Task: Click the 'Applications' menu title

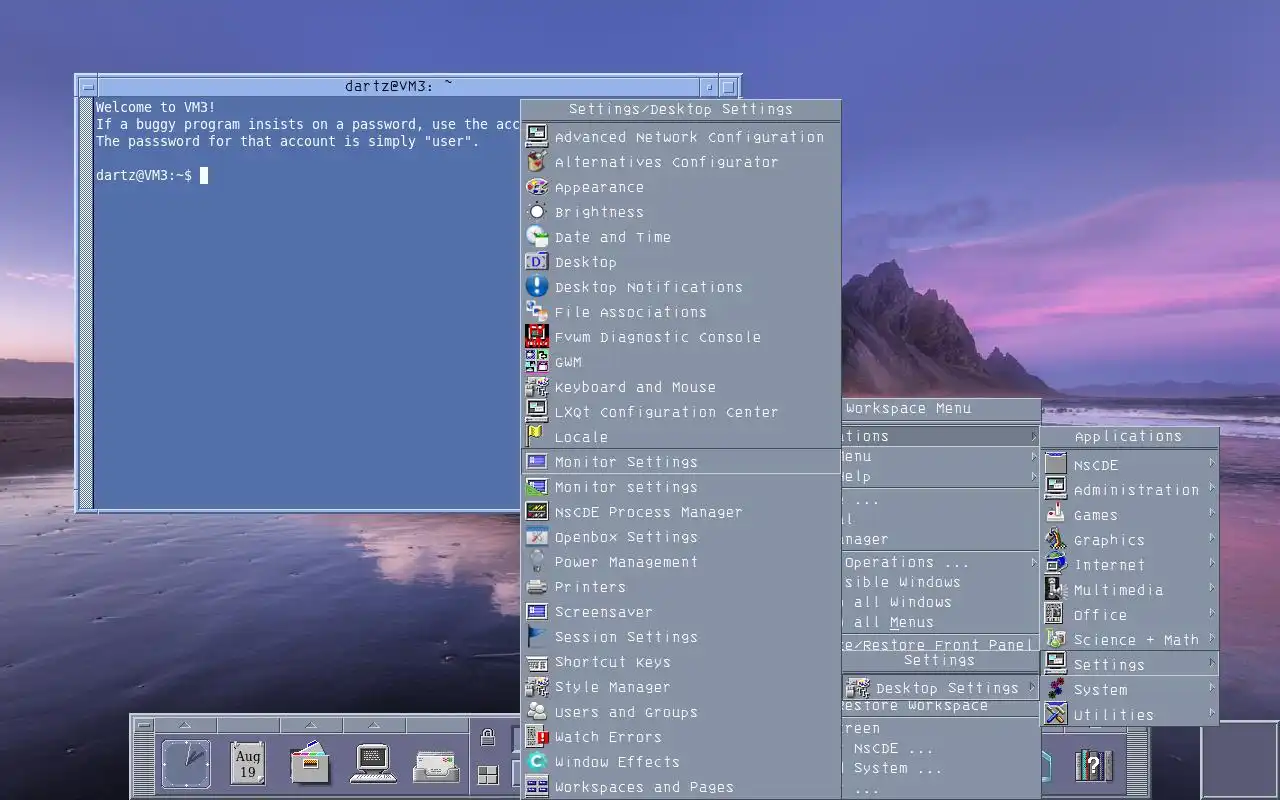Action: [1129, 436]
